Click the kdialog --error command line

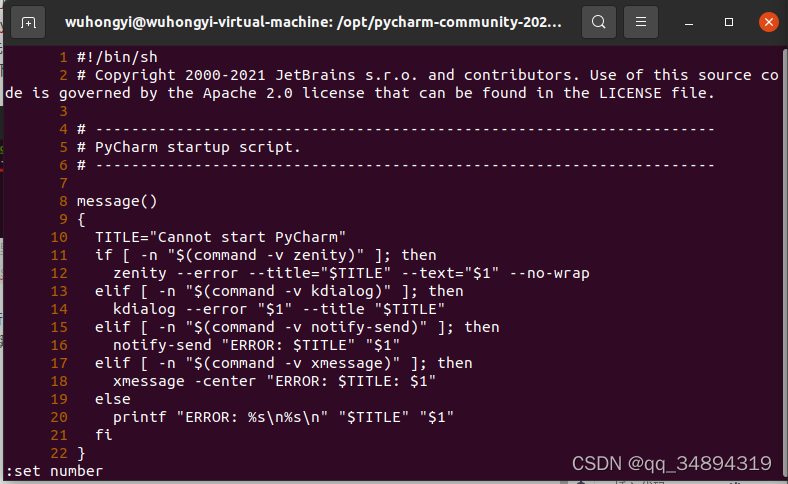click(279, 310)
